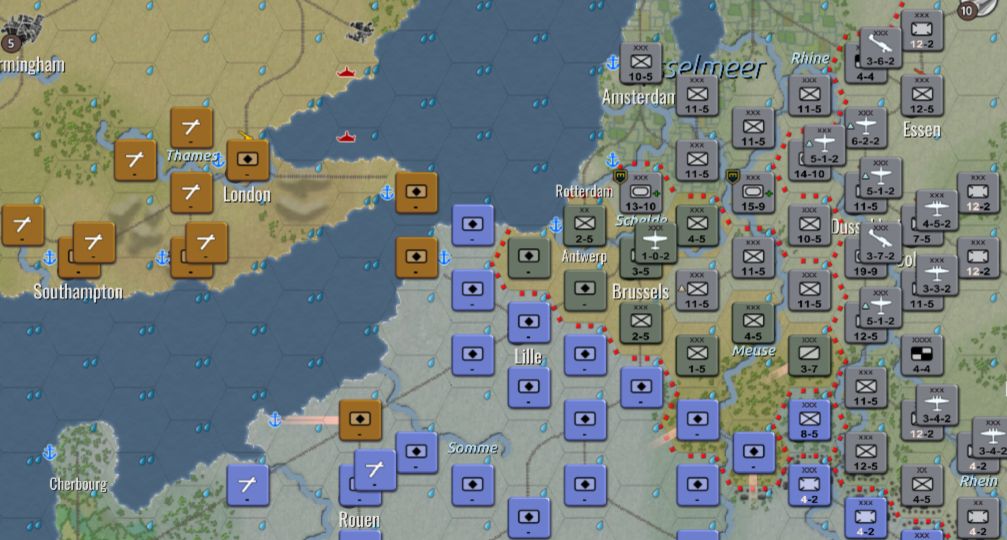Select the 5-1-2 fighter overlapping the 14-10 unit
This screenshot has height=540, width=1007.
point(824,146)
